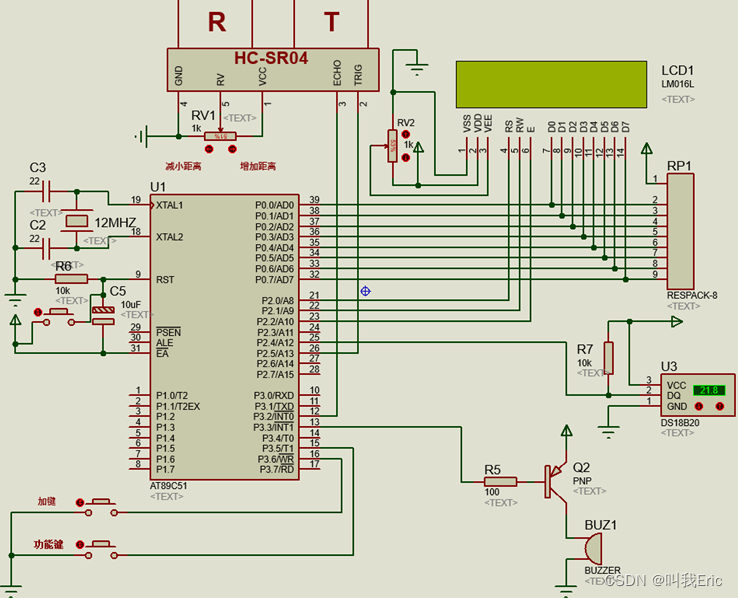Click the 21.8 temperature readout
The height and width of the screenshot is (598, 738).
click(709, 390)
